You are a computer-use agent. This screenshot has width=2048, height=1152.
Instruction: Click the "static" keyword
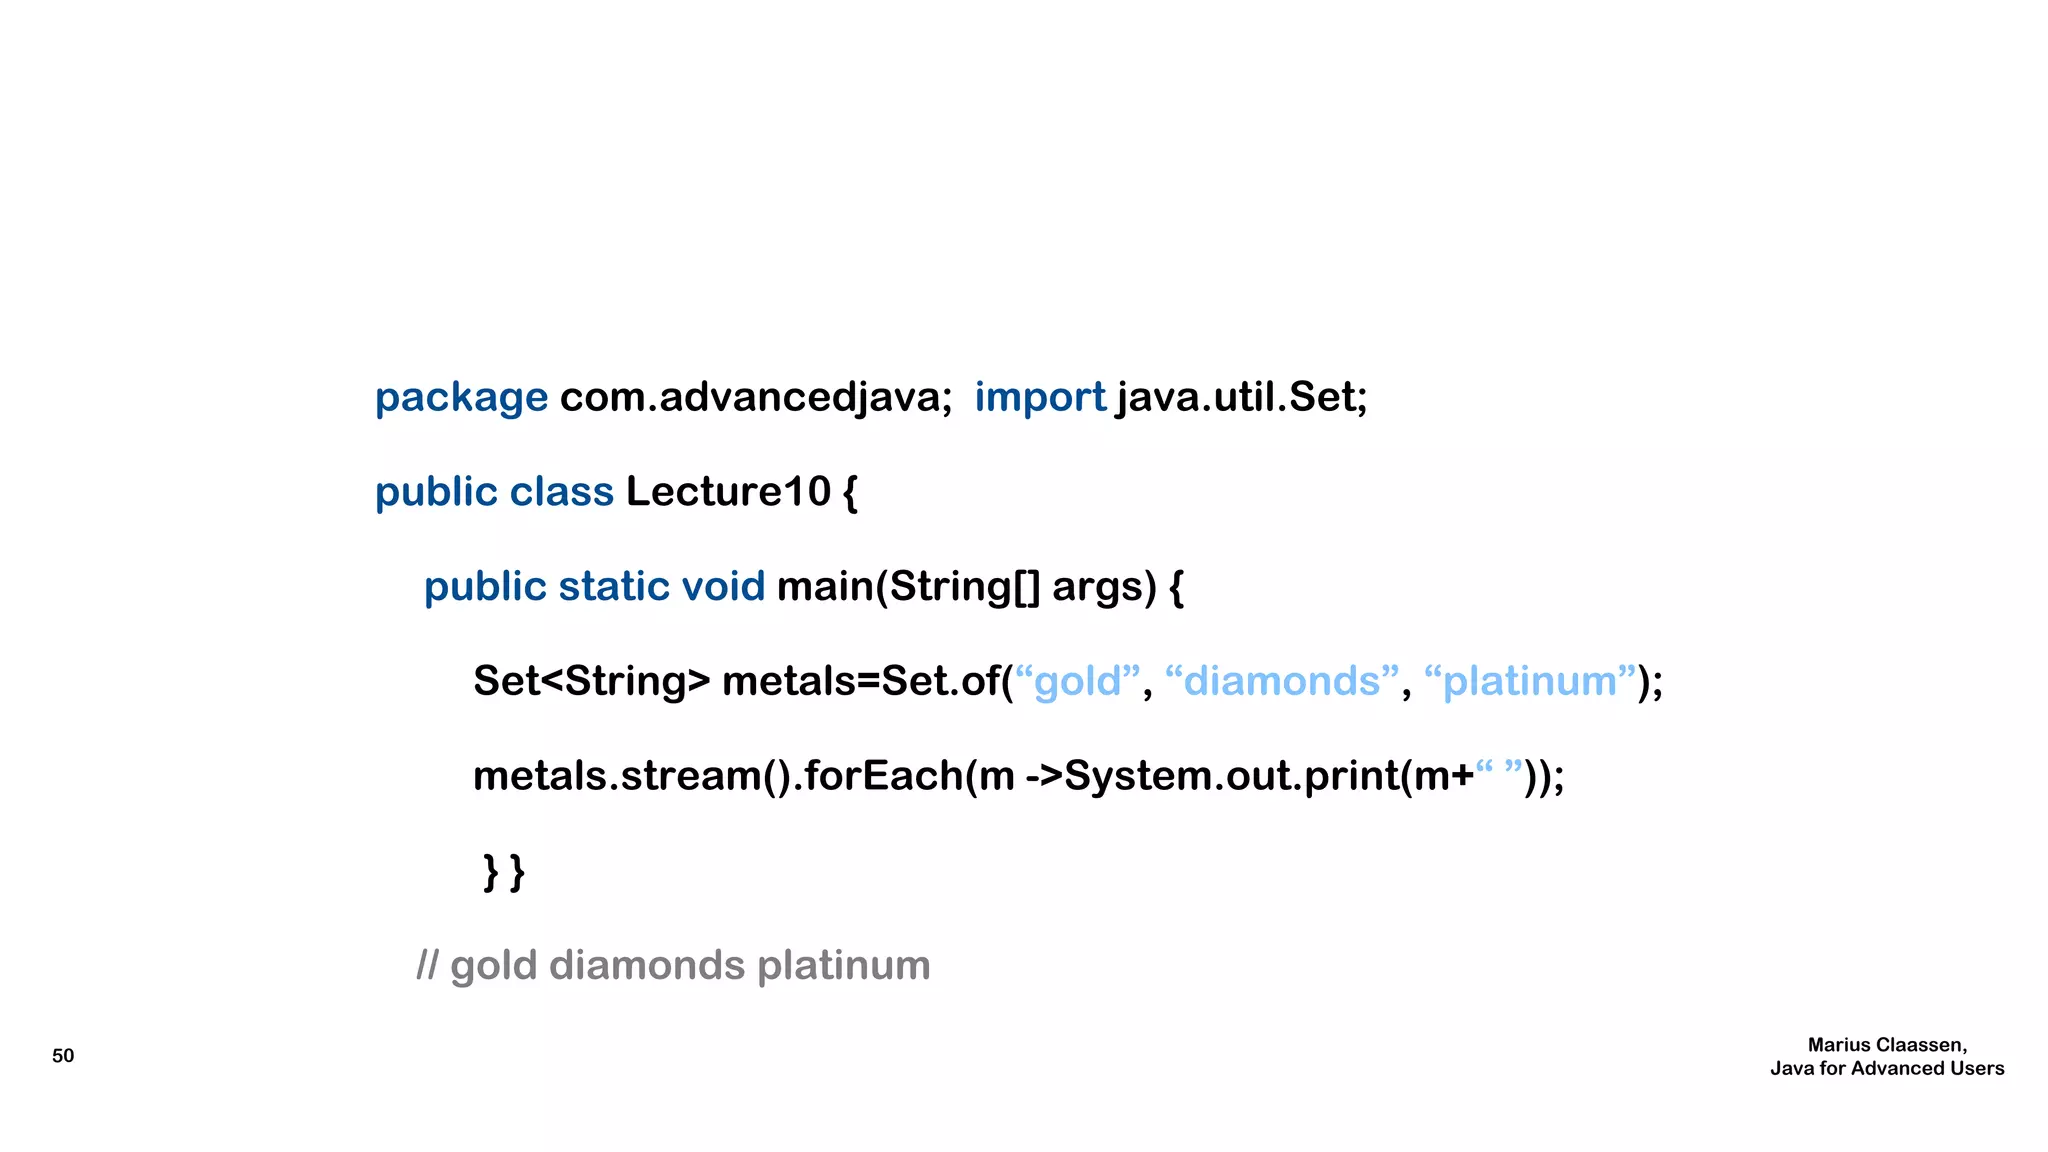click(x=613, y=587)
